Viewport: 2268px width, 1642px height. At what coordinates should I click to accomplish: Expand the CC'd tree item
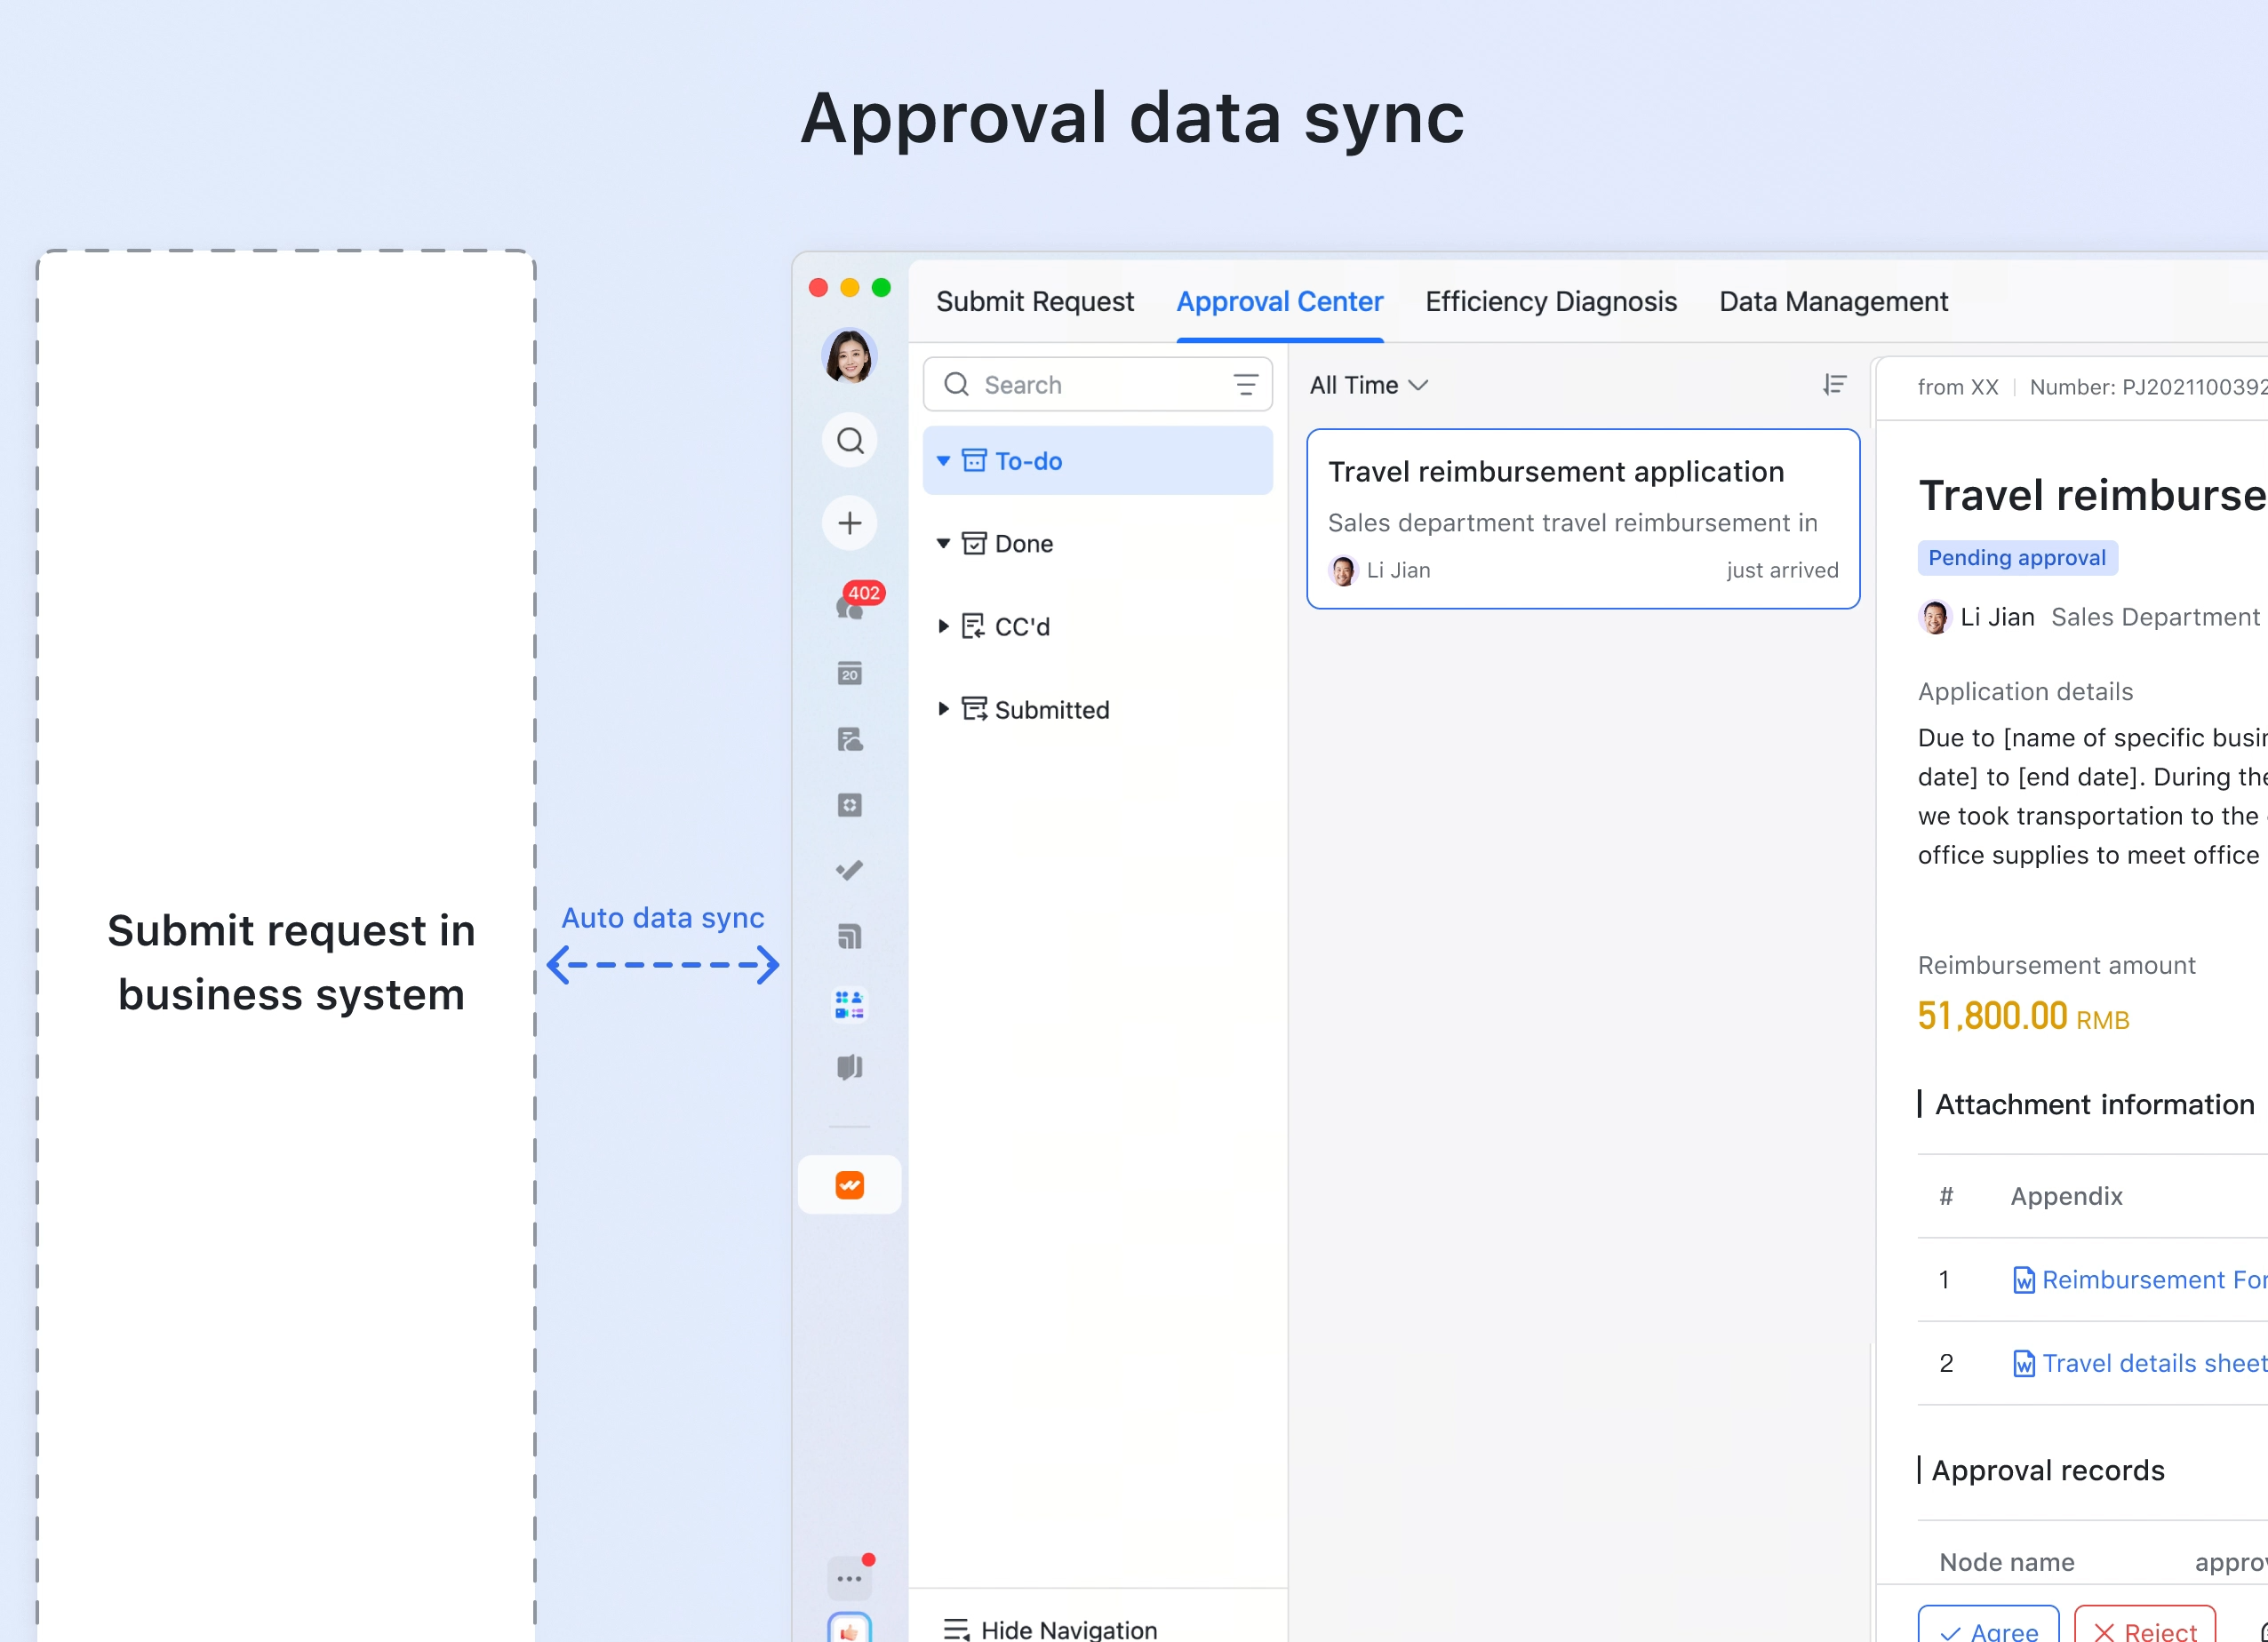(943, 627)
